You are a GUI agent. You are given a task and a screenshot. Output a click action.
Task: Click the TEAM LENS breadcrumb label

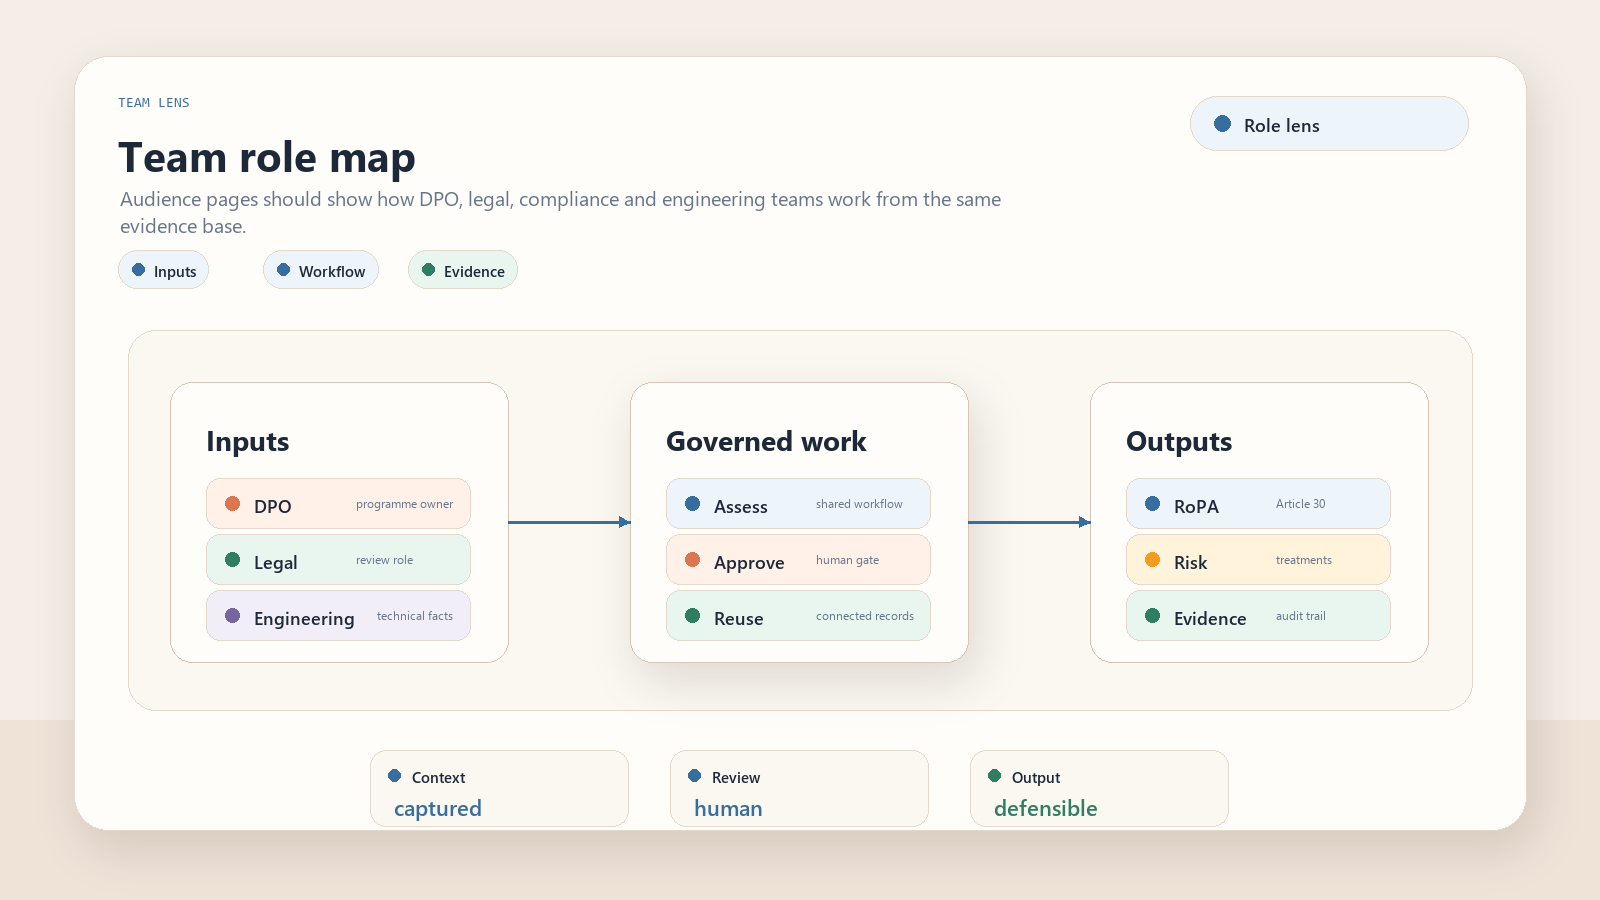(x=154, y=103)
